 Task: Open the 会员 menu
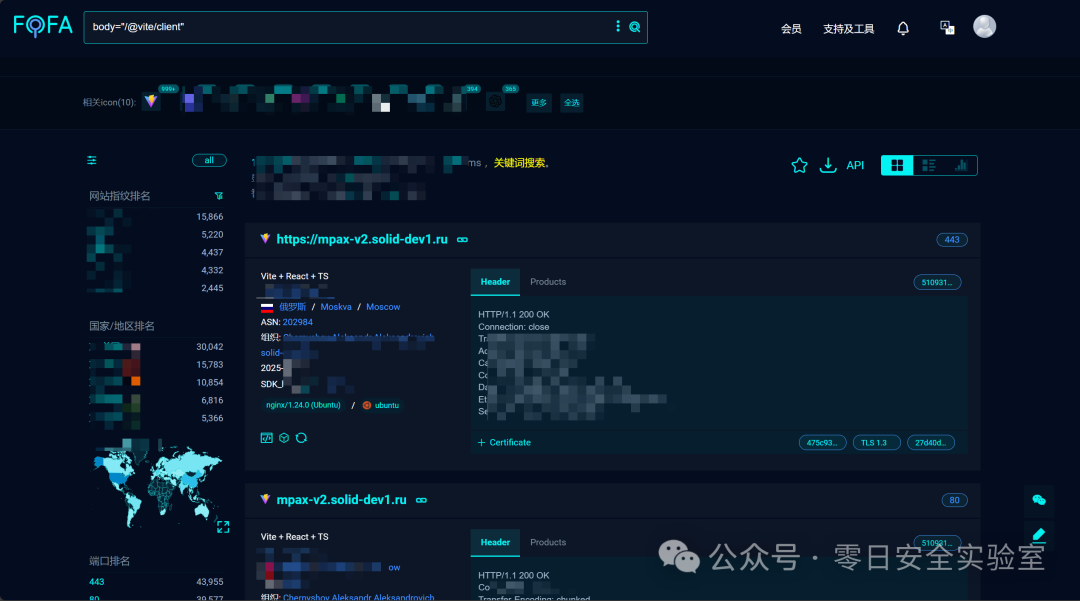(791, 29)
